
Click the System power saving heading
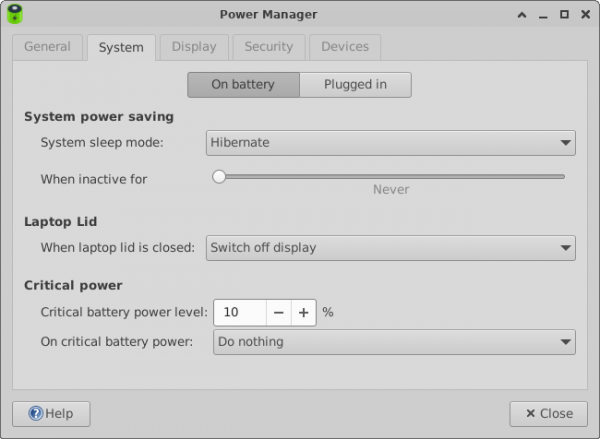[99, 117]
